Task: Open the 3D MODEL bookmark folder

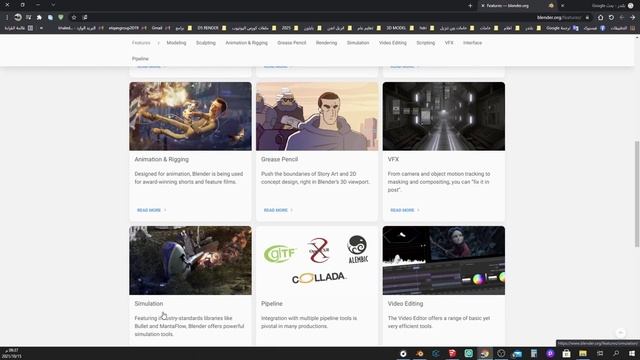Action: tap(400, 28)
